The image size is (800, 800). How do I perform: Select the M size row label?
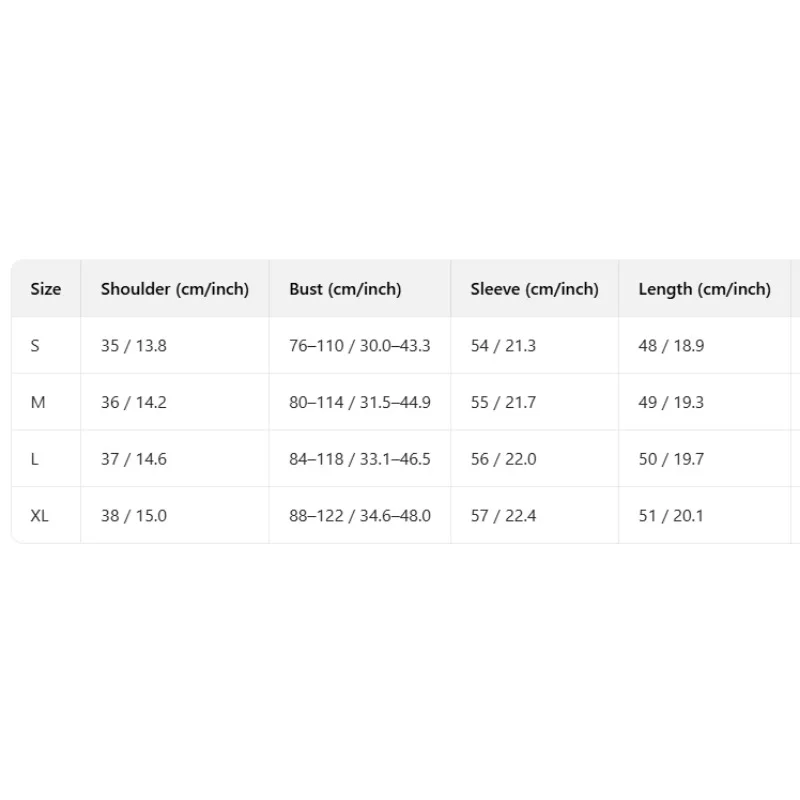(x=38, y=402)
